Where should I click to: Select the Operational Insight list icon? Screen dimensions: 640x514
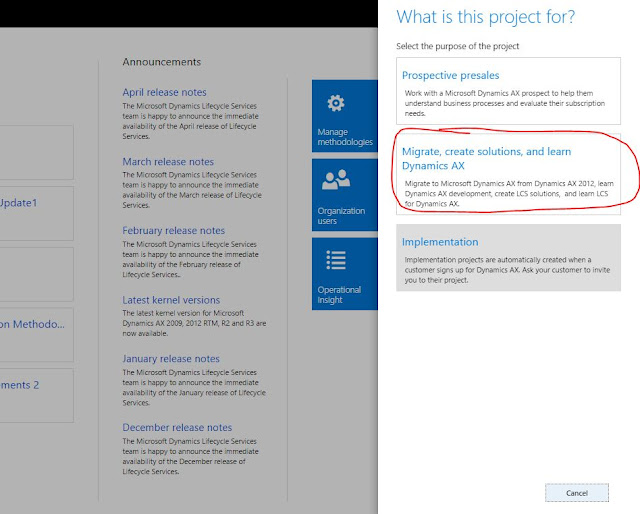(336, 260)
